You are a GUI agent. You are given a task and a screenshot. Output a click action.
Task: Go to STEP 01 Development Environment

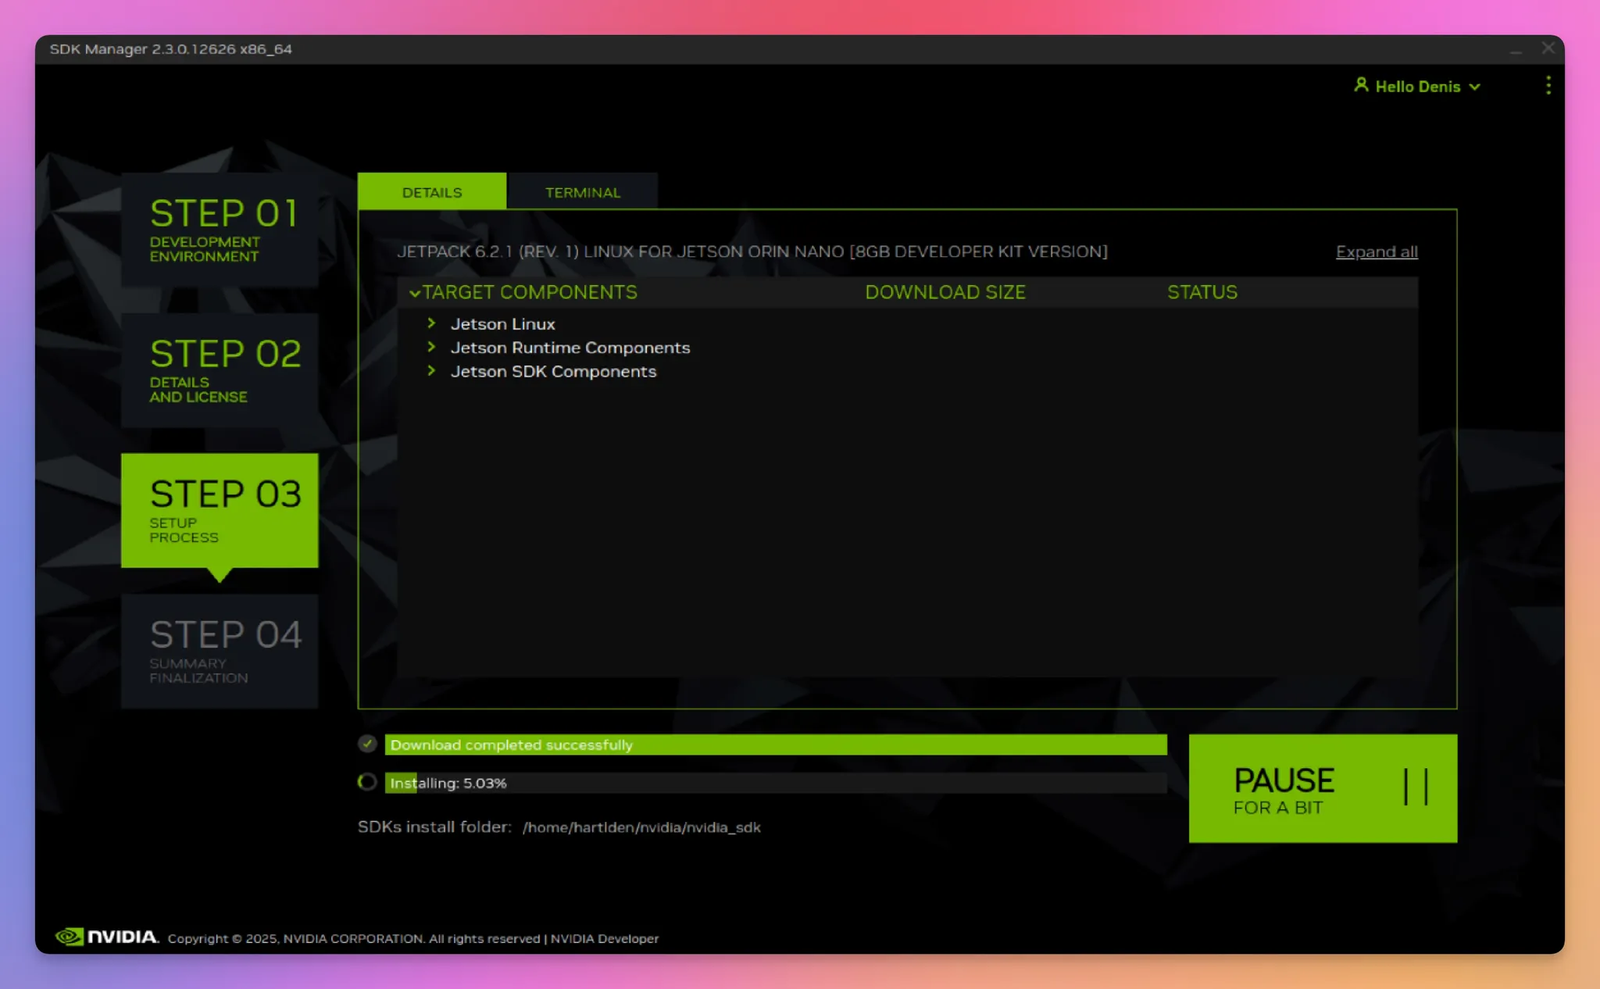(220, 231)
